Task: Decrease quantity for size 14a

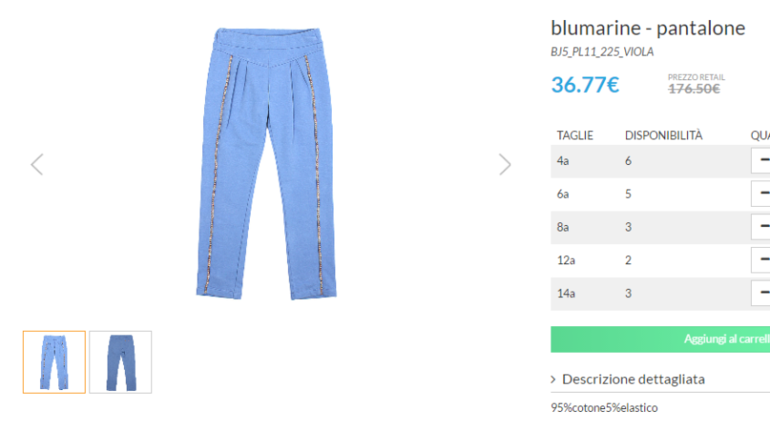Action: [x=761, y=293]
